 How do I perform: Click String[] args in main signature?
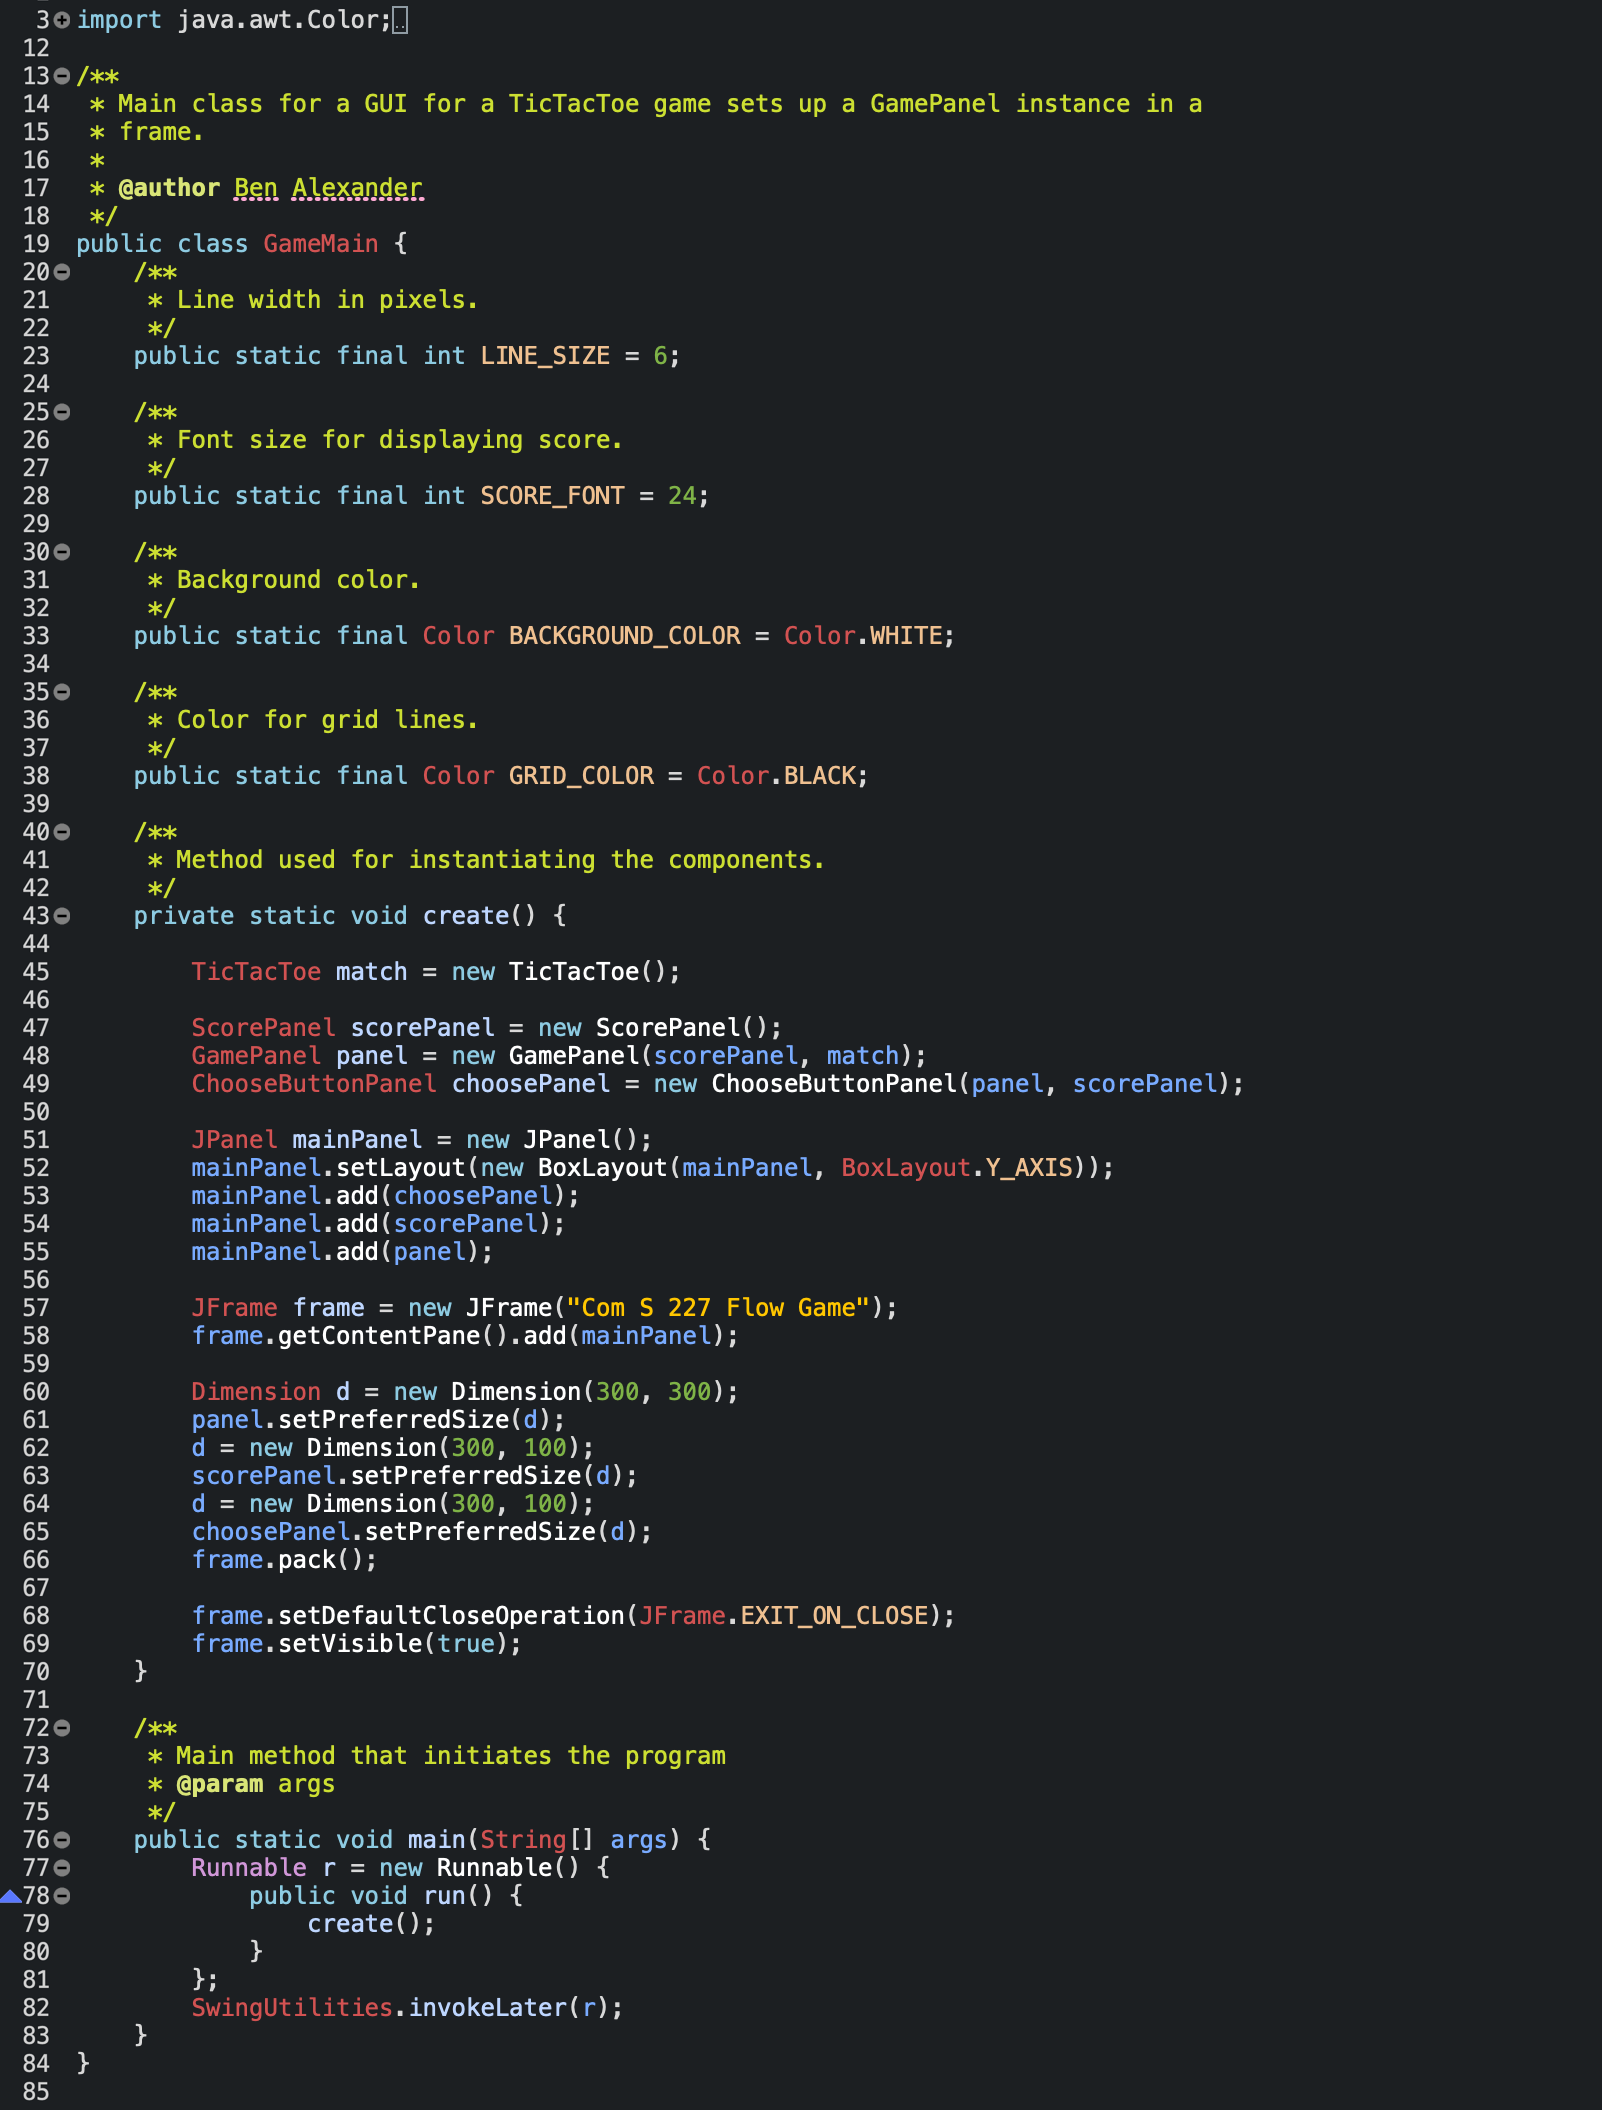[574, 1840]
